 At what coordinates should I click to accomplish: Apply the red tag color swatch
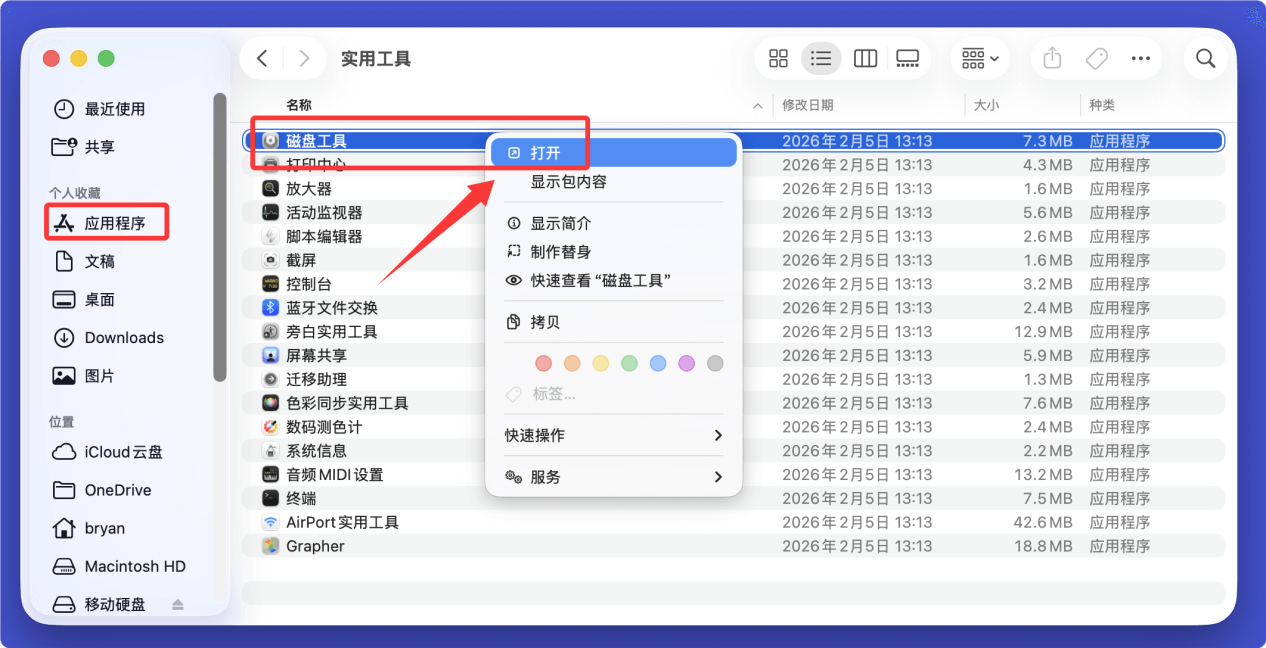coord(543,363)
